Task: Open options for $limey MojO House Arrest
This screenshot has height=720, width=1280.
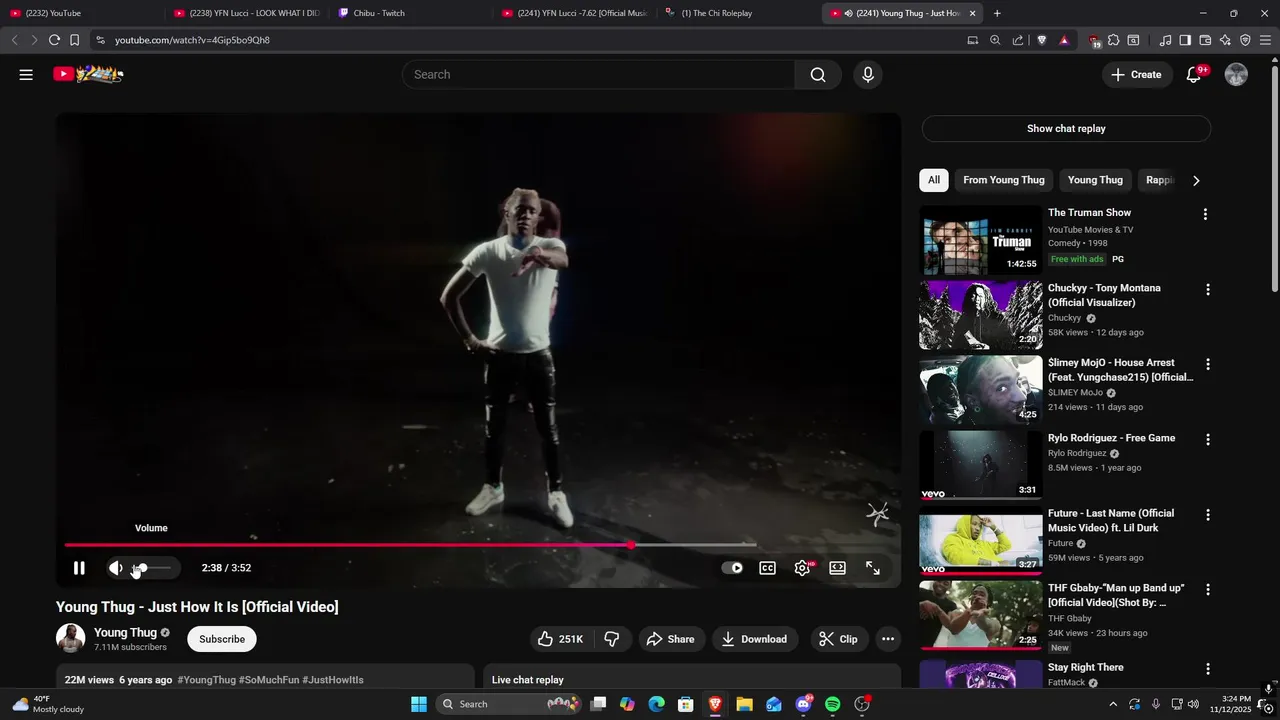Action: pos(1208,364)
